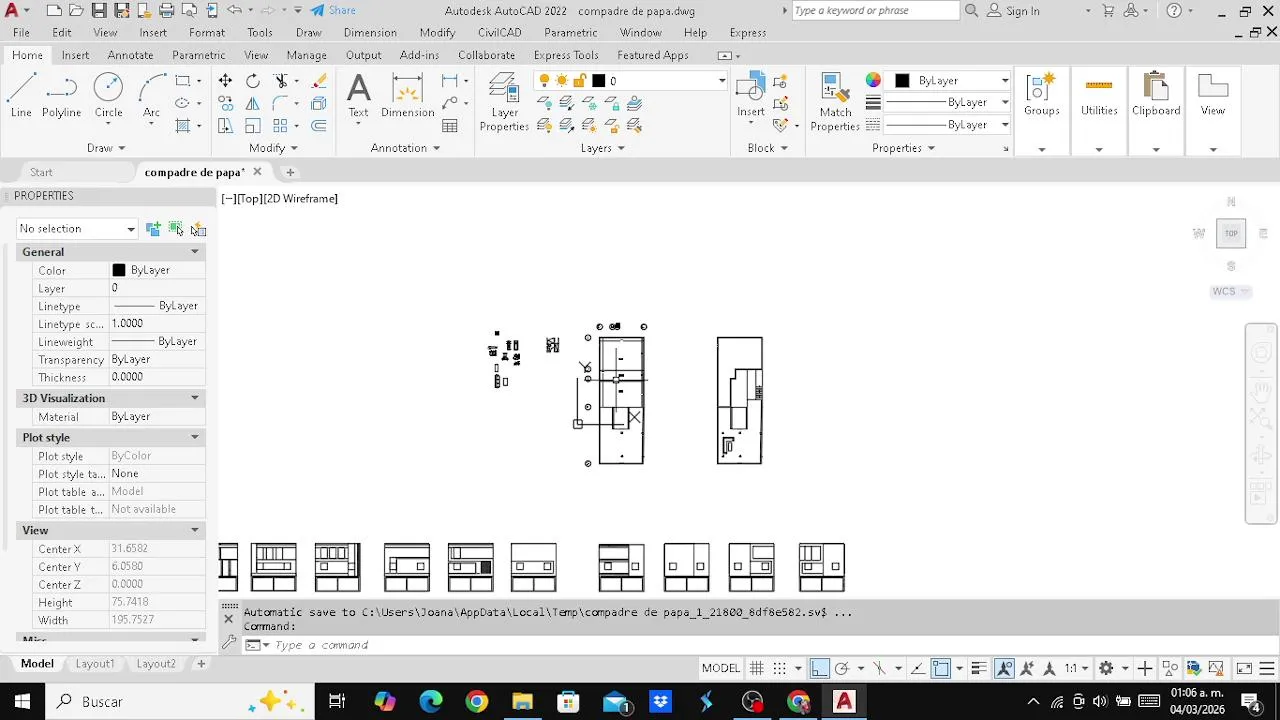The image size is (1280, 720).
Task: Click Quick Select icon in Properties palette
Action: pyautogui.click(x=198, y=229)
